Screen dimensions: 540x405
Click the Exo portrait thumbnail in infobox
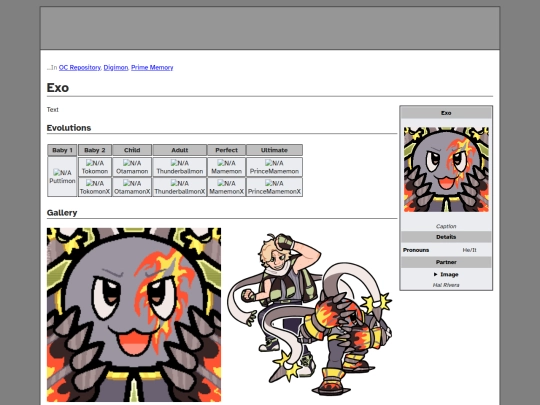[x=446, y=169]
